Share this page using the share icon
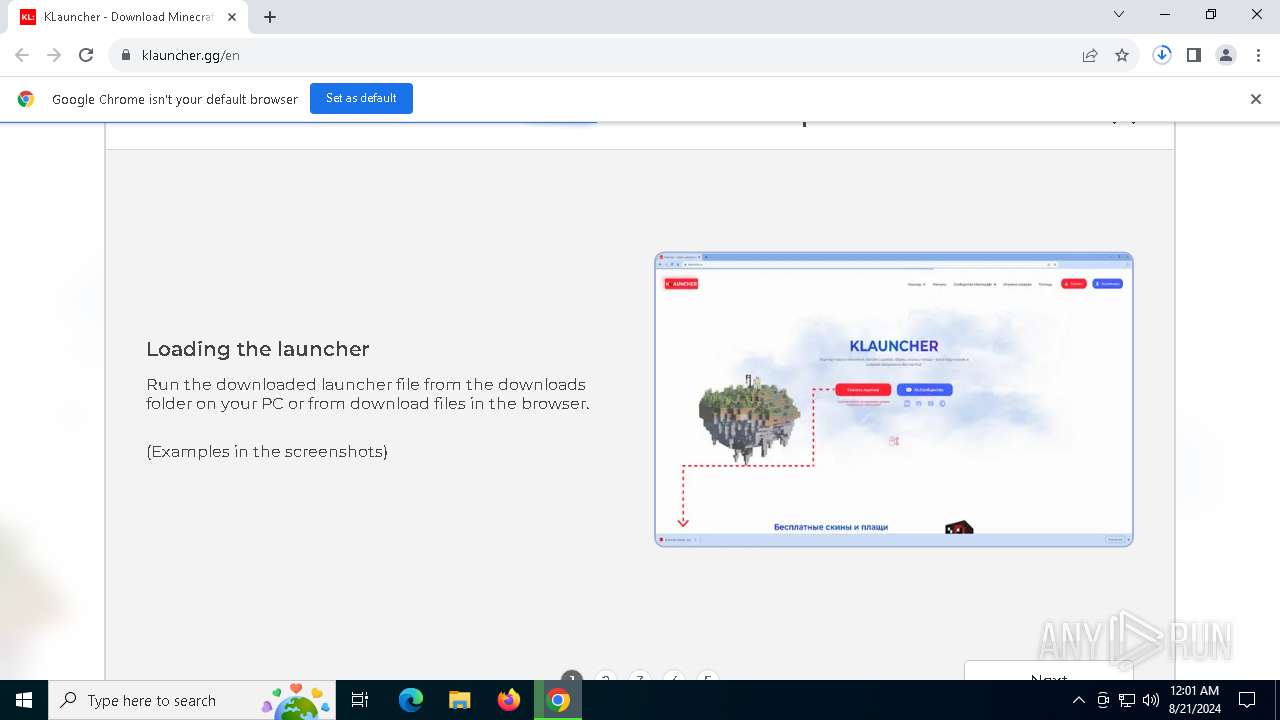The width and height of the screenshot is (1280, 720). (1090, 55)
